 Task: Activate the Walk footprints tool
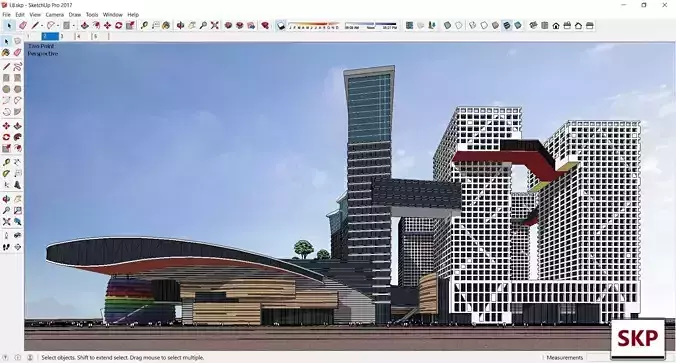[x=6, y=247]
